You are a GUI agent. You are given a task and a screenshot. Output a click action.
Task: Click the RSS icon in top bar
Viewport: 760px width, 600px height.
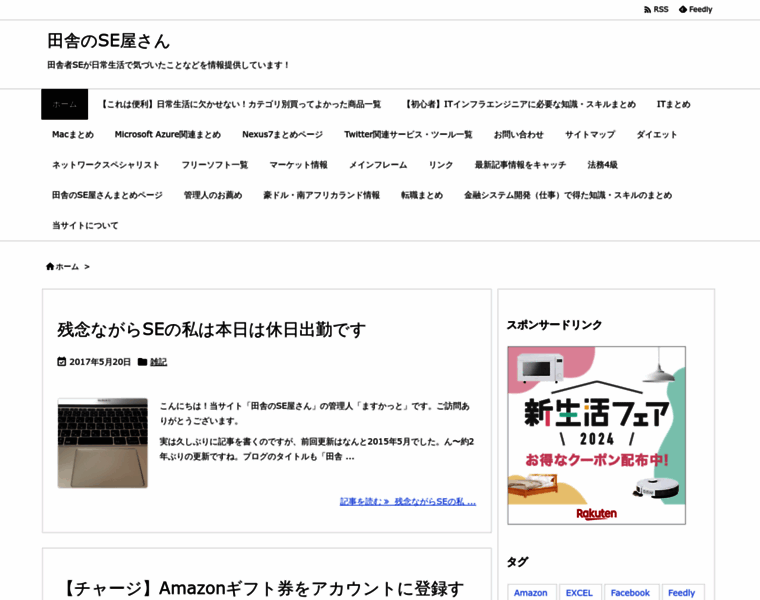pos(648,10)
